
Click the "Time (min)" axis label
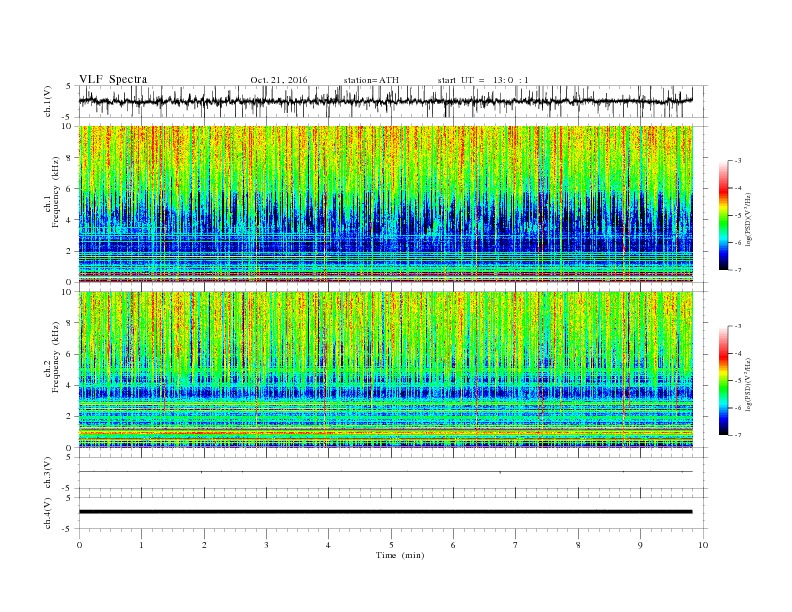(400, 555)
